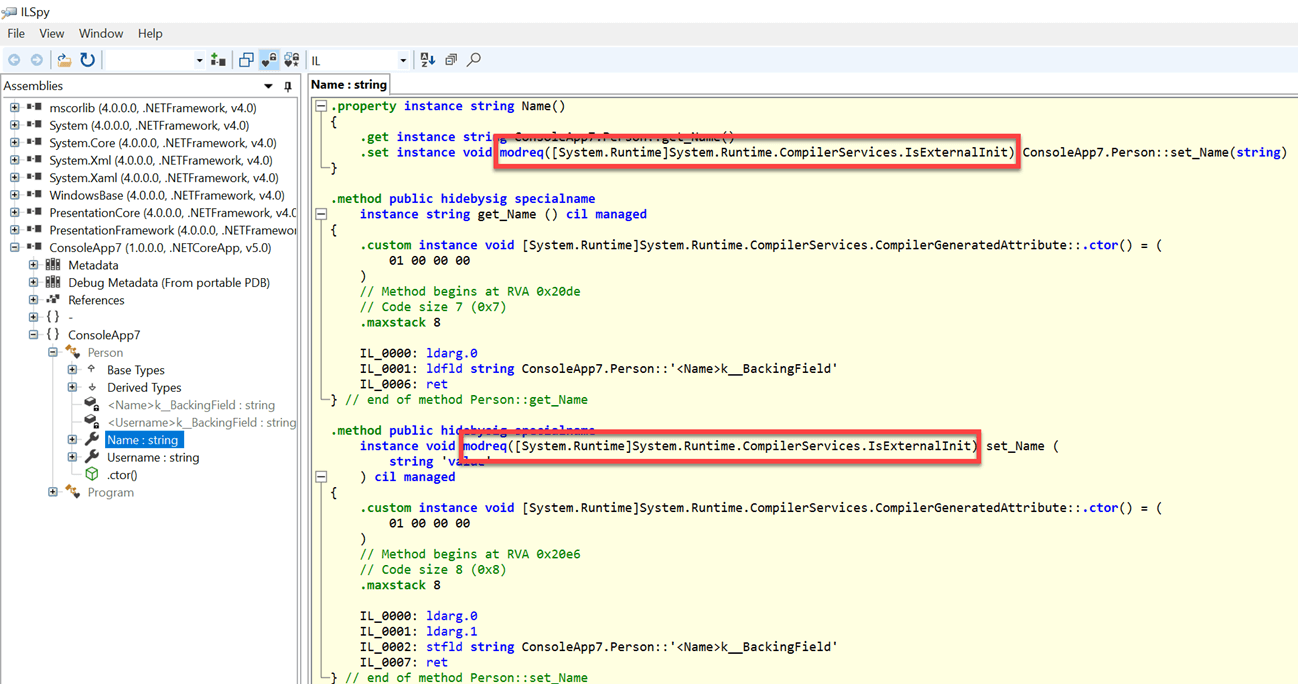Pin the Assemblies panel
This screenshot has height=684, width=1298.
(288, 86)
